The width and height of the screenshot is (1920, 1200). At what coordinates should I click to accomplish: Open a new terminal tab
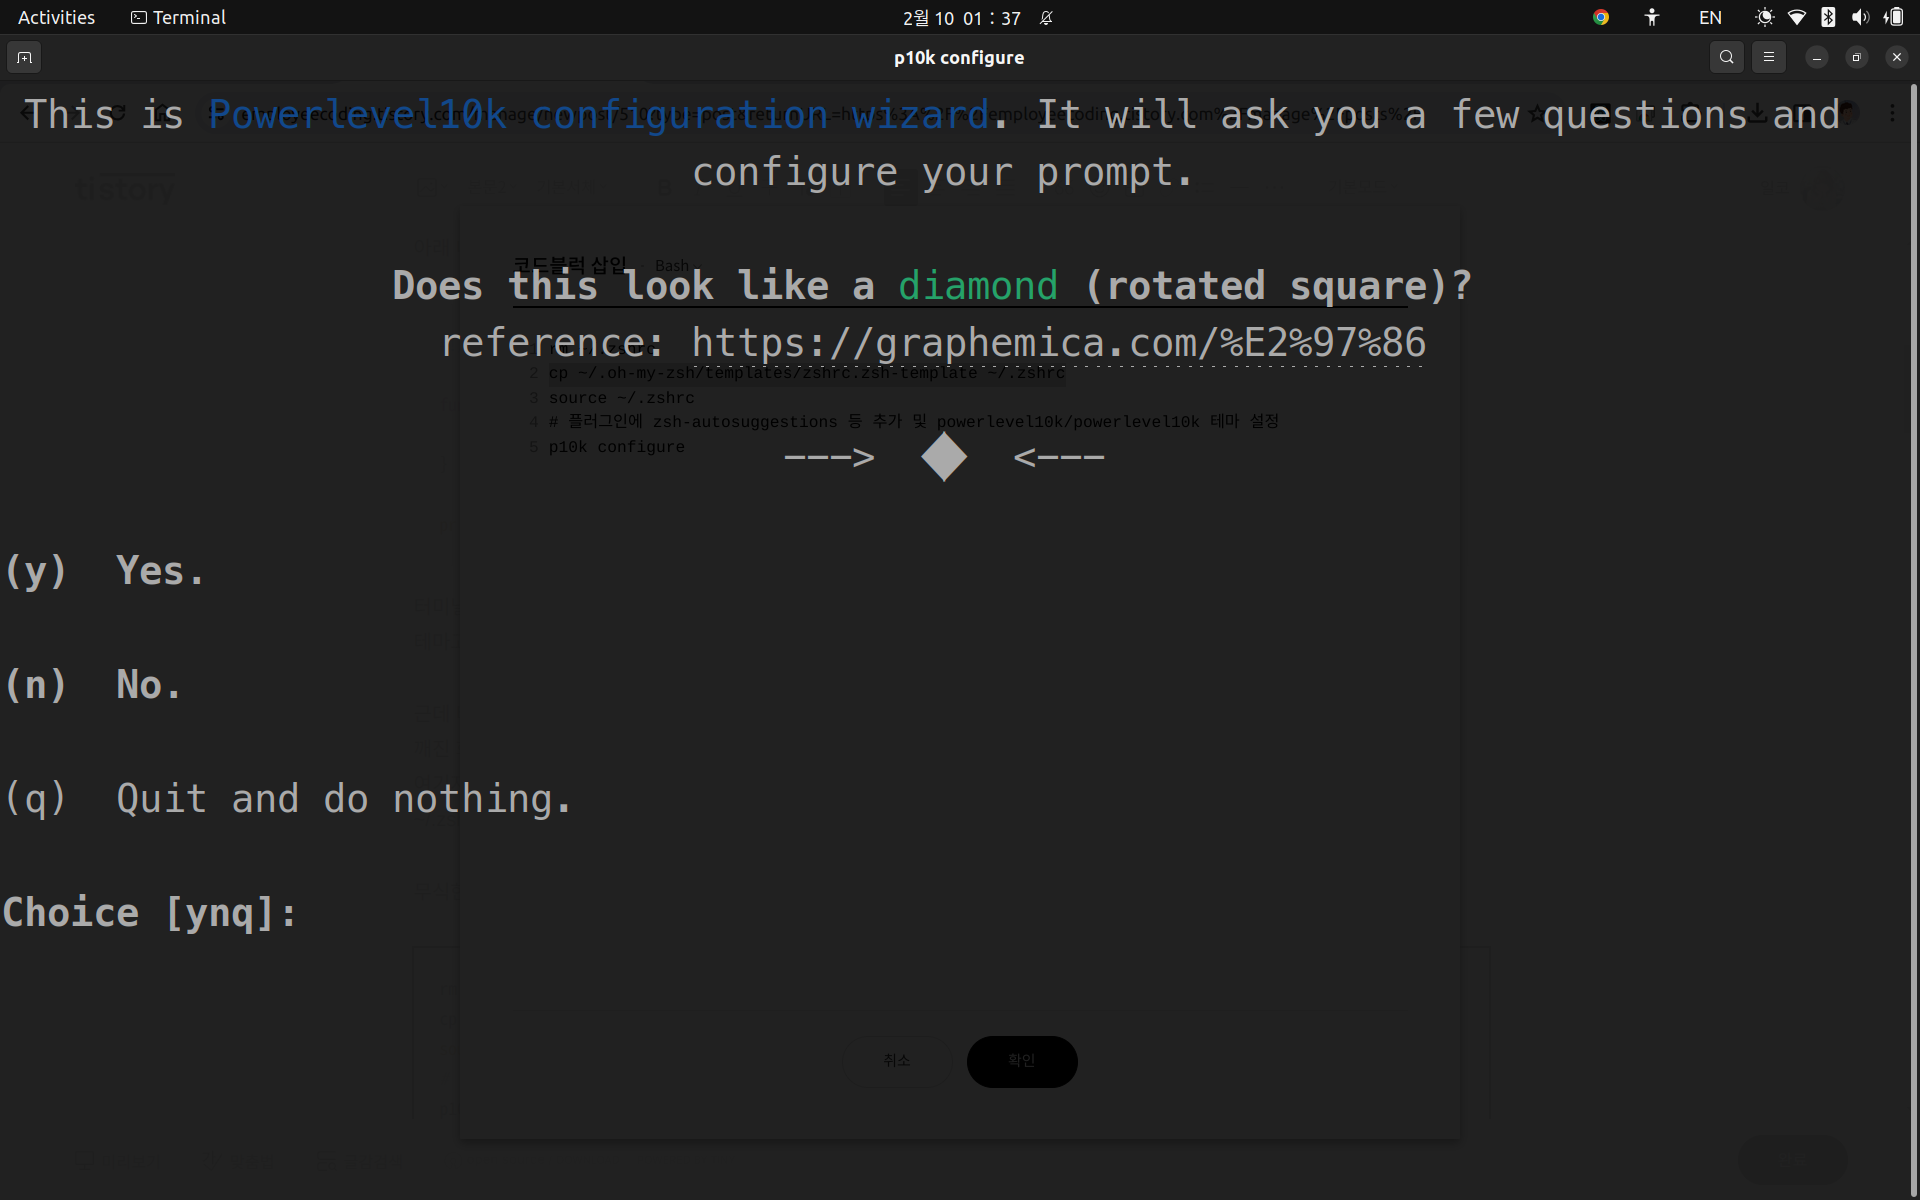[24, 57]
